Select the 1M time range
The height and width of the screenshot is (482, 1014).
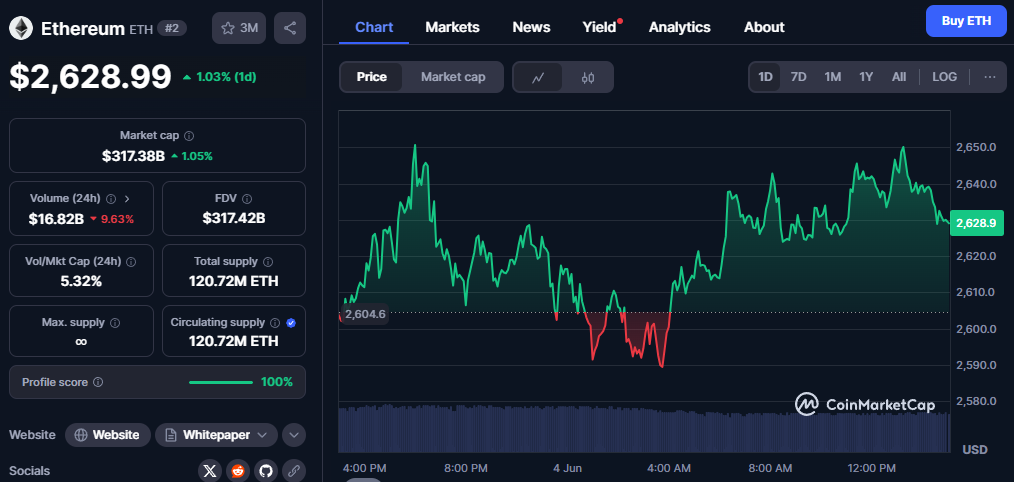832,77
